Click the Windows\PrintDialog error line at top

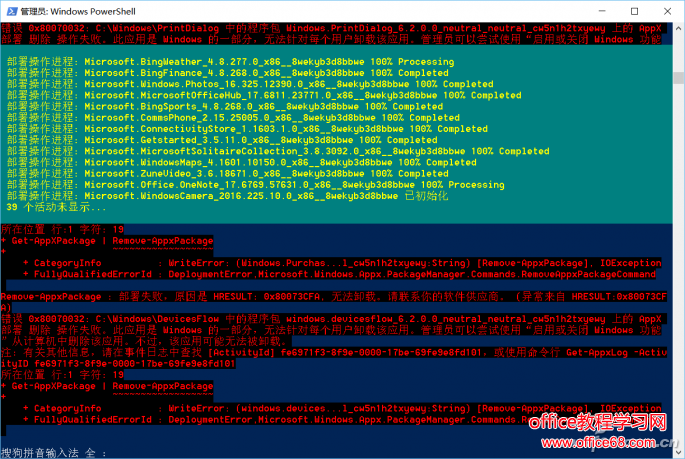[331, 28]
